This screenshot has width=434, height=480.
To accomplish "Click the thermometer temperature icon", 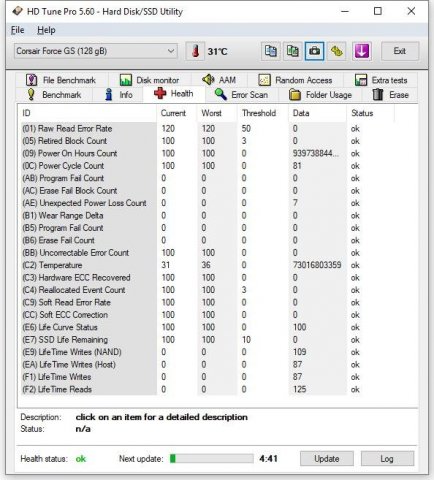I will point(195,51).
